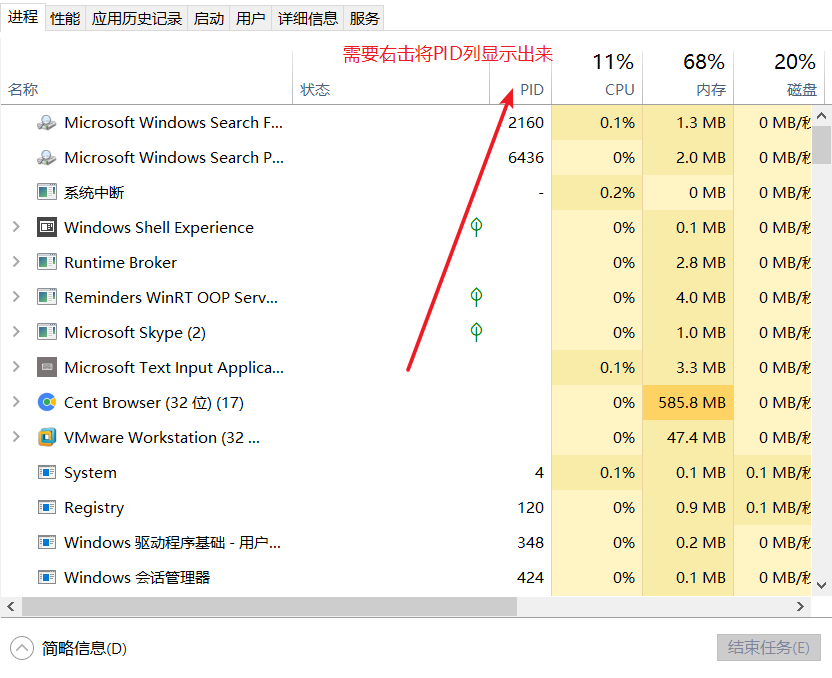
Task: Click PID value 348
Action: tap(531, 542)
